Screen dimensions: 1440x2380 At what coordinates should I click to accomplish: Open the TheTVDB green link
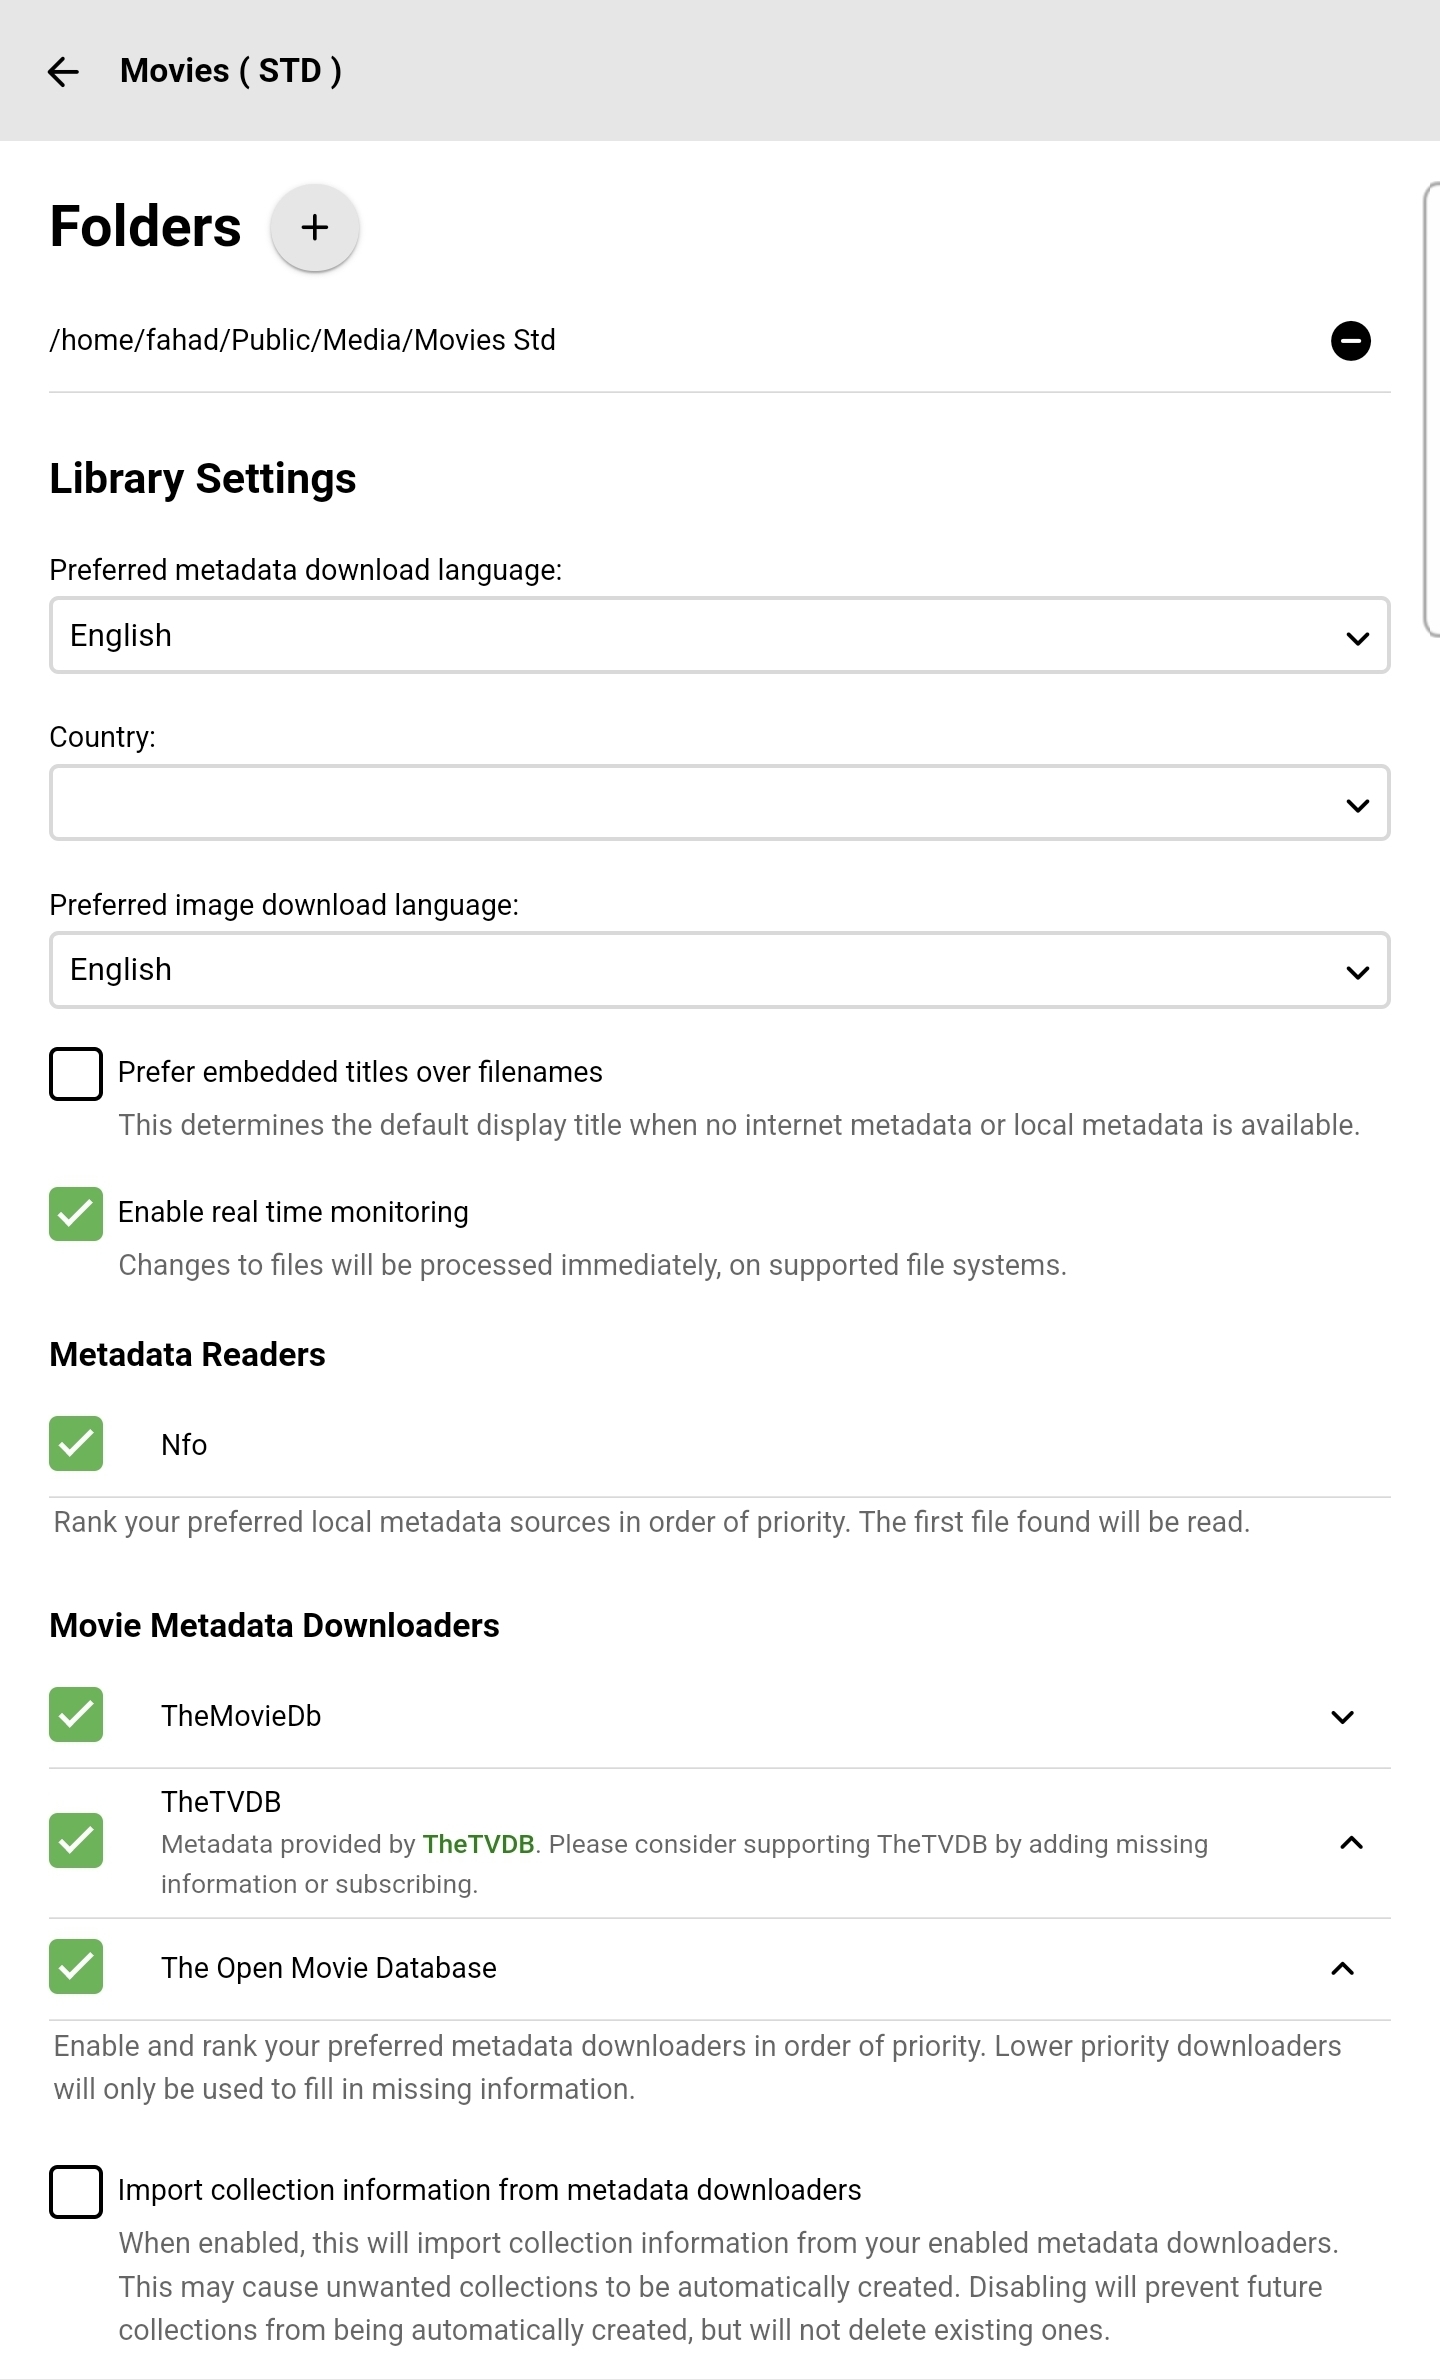(478, 1844)
